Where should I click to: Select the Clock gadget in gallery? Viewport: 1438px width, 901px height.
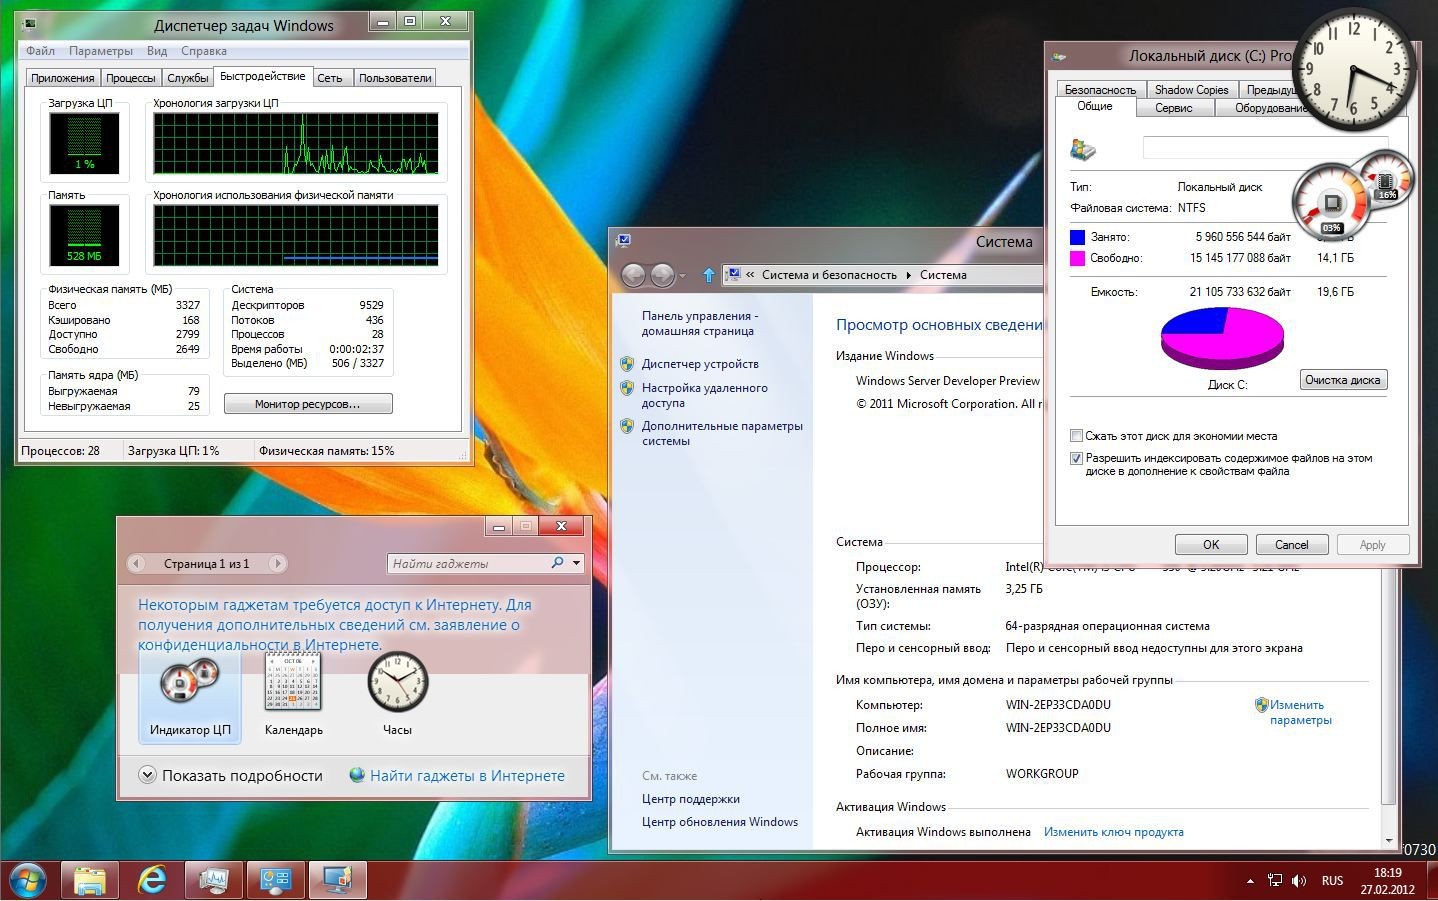[x=397, y=697]
